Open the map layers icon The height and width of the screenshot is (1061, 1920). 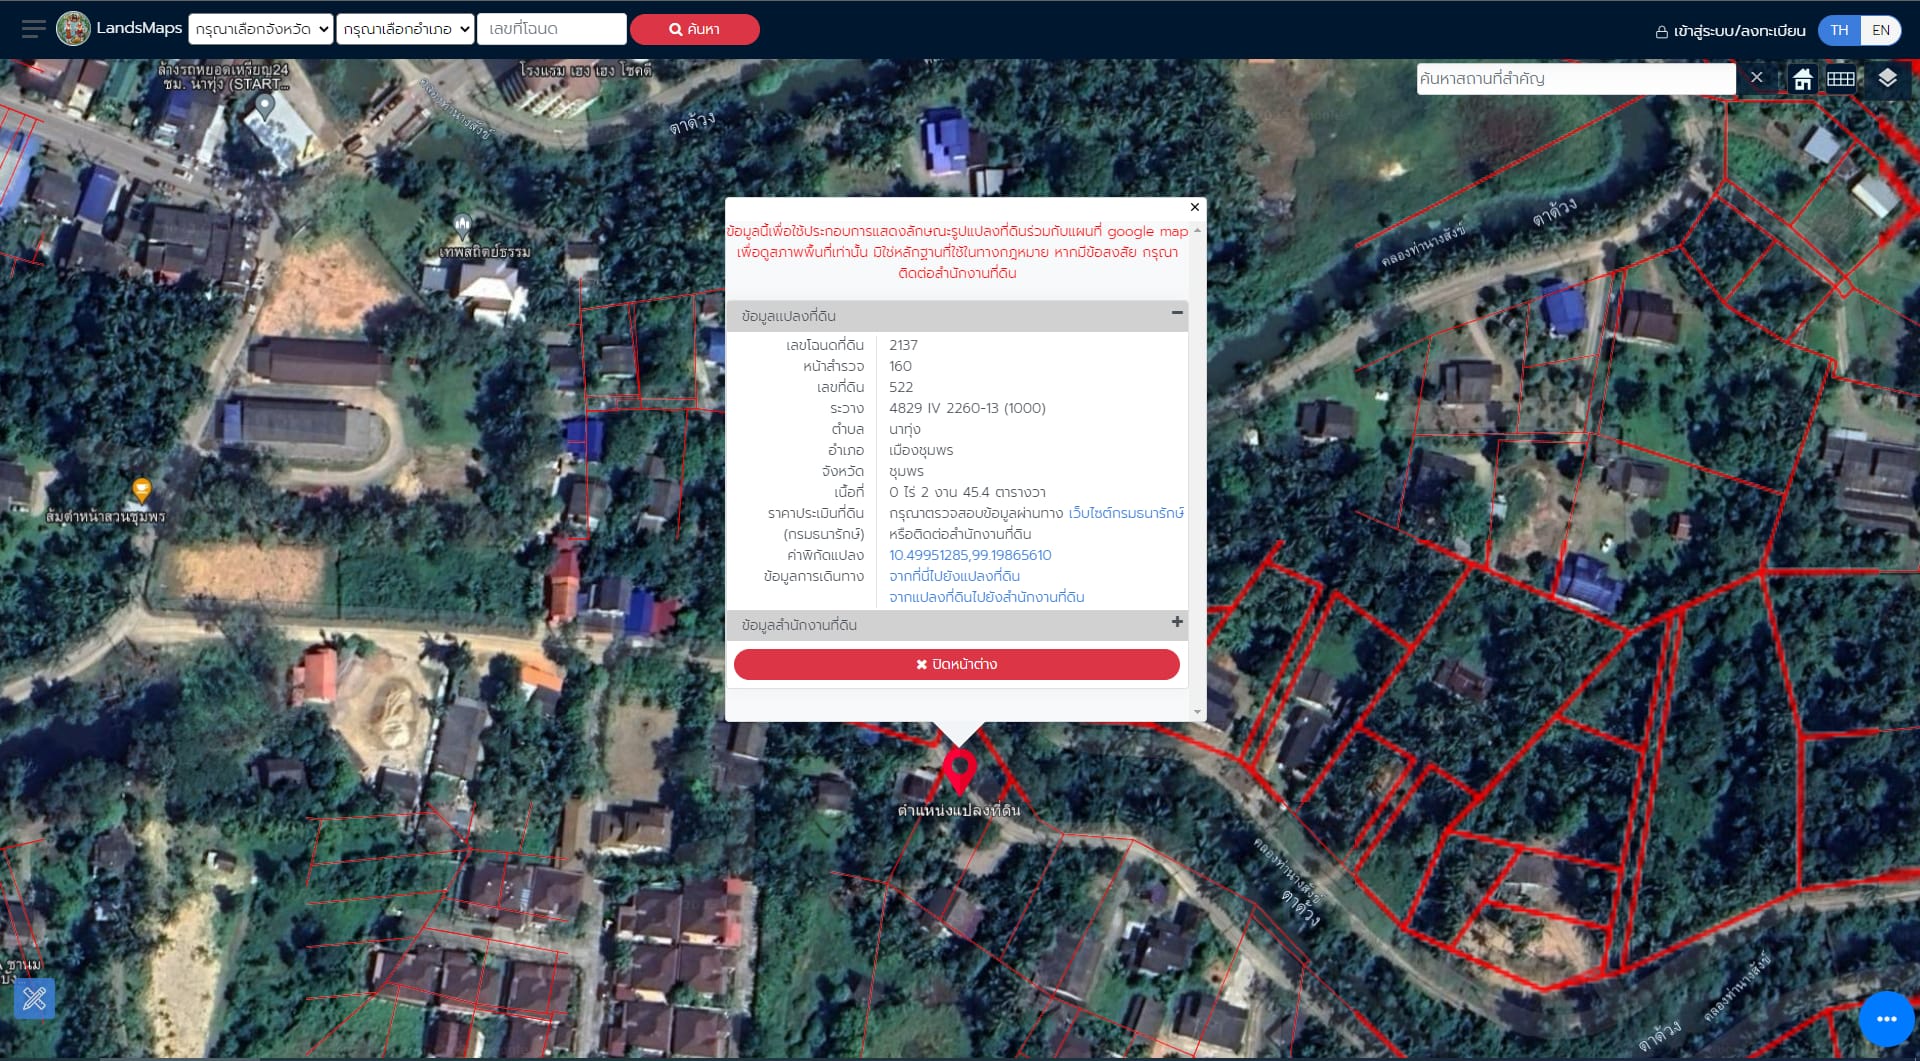point(1887,78)
